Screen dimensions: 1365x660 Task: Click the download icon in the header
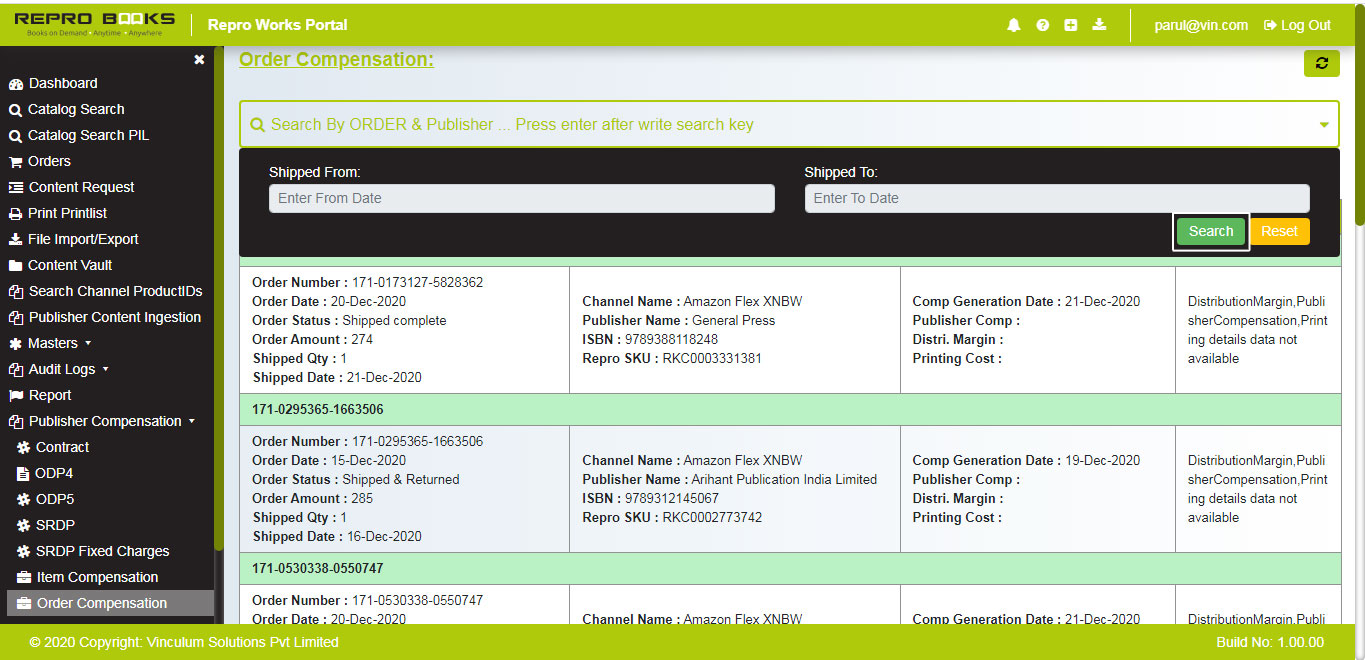tap(1099, 24)
